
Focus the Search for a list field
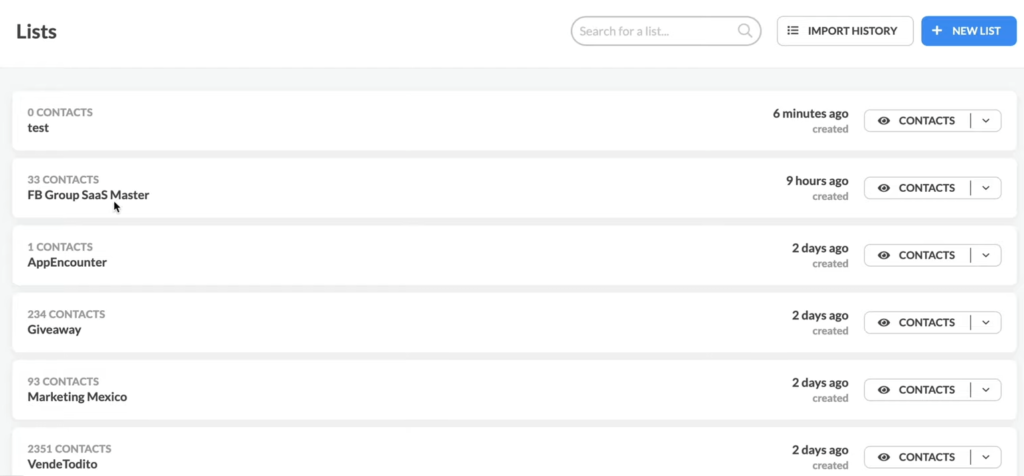(665, 31)
